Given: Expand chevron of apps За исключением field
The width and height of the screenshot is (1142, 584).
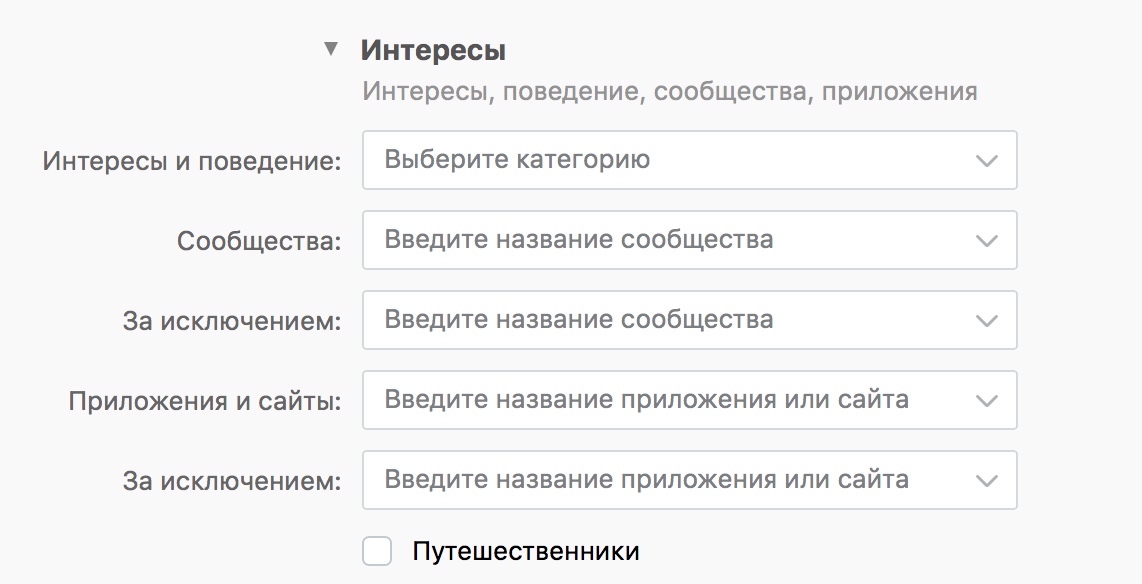Looking at the screenshot, I should pyautogui.click(x=987, y=481).
